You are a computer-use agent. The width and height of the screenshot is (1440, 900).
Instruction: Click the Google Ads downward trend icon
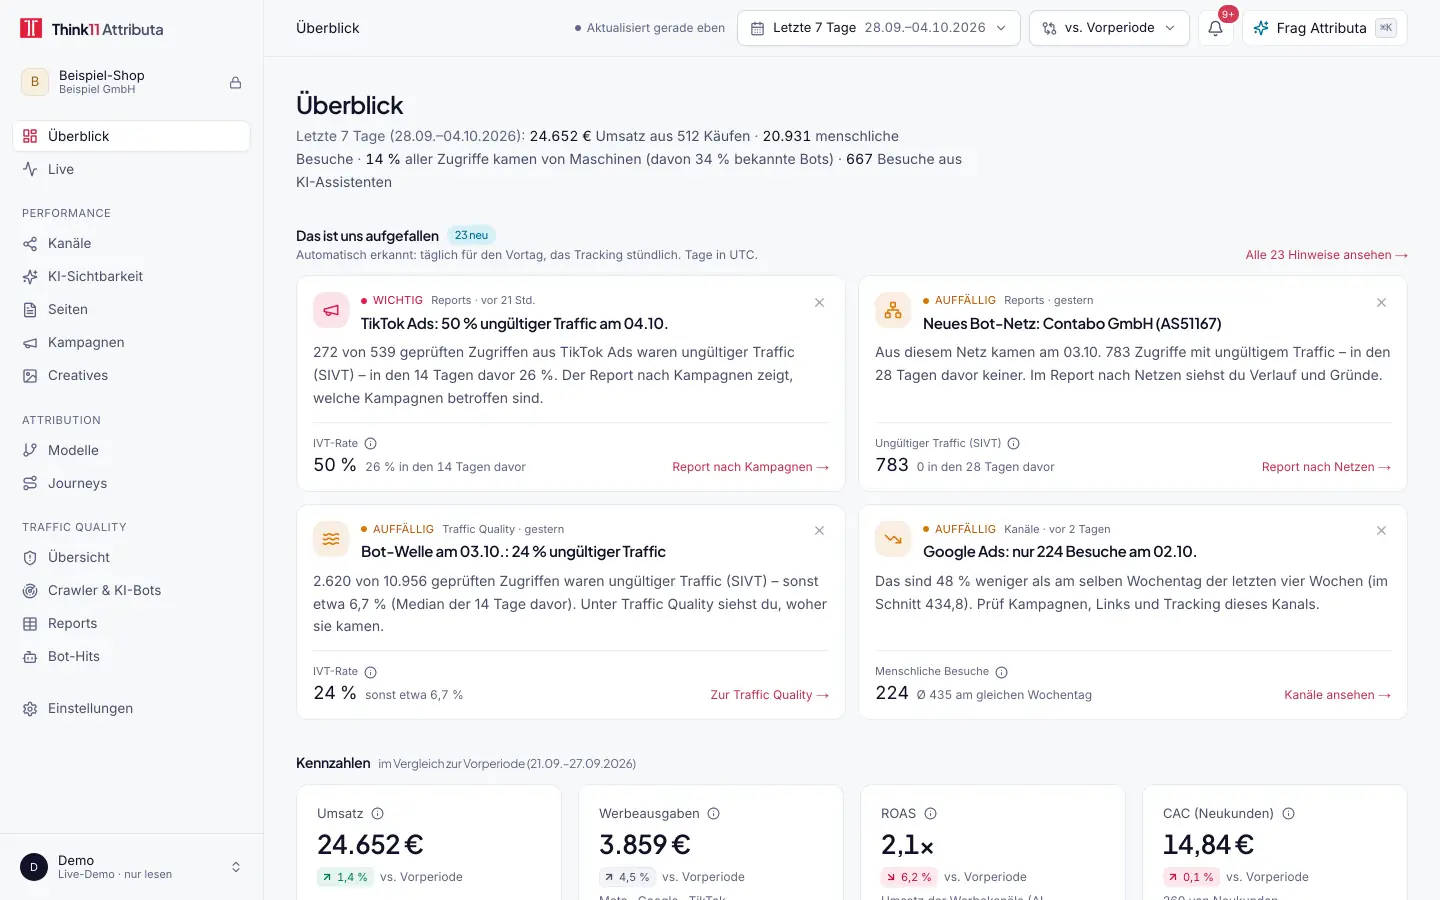[x=893, y=539]
